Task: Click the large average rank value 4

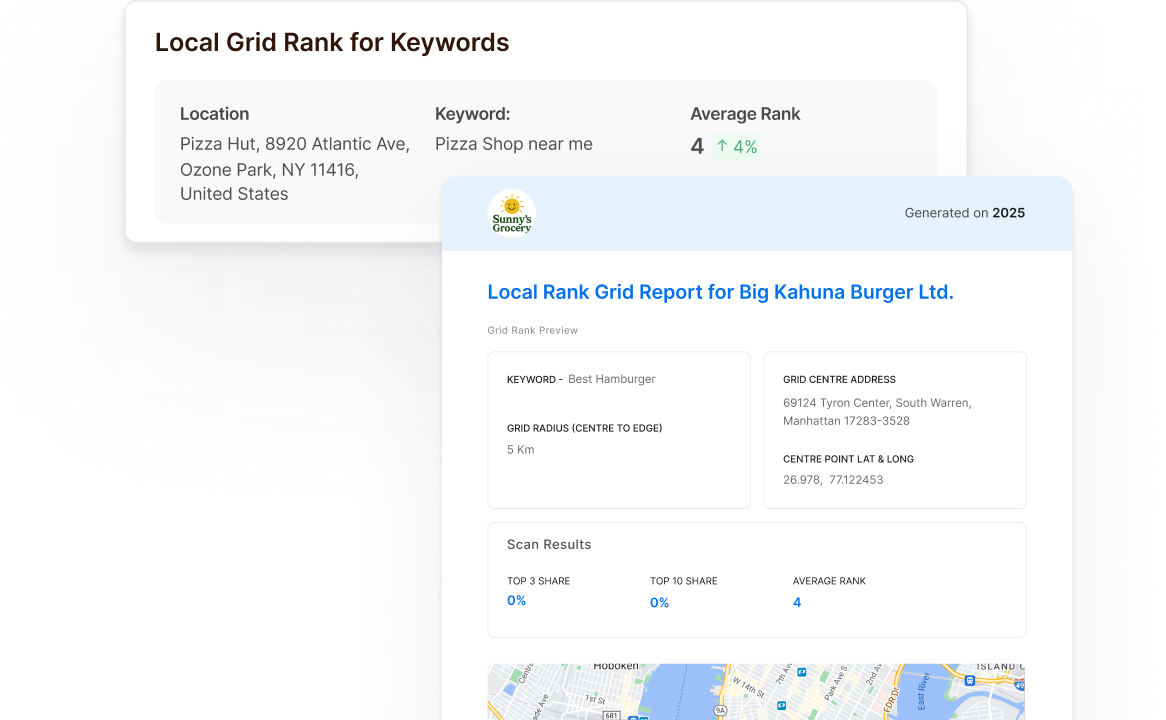Action: tap(697, 146)
